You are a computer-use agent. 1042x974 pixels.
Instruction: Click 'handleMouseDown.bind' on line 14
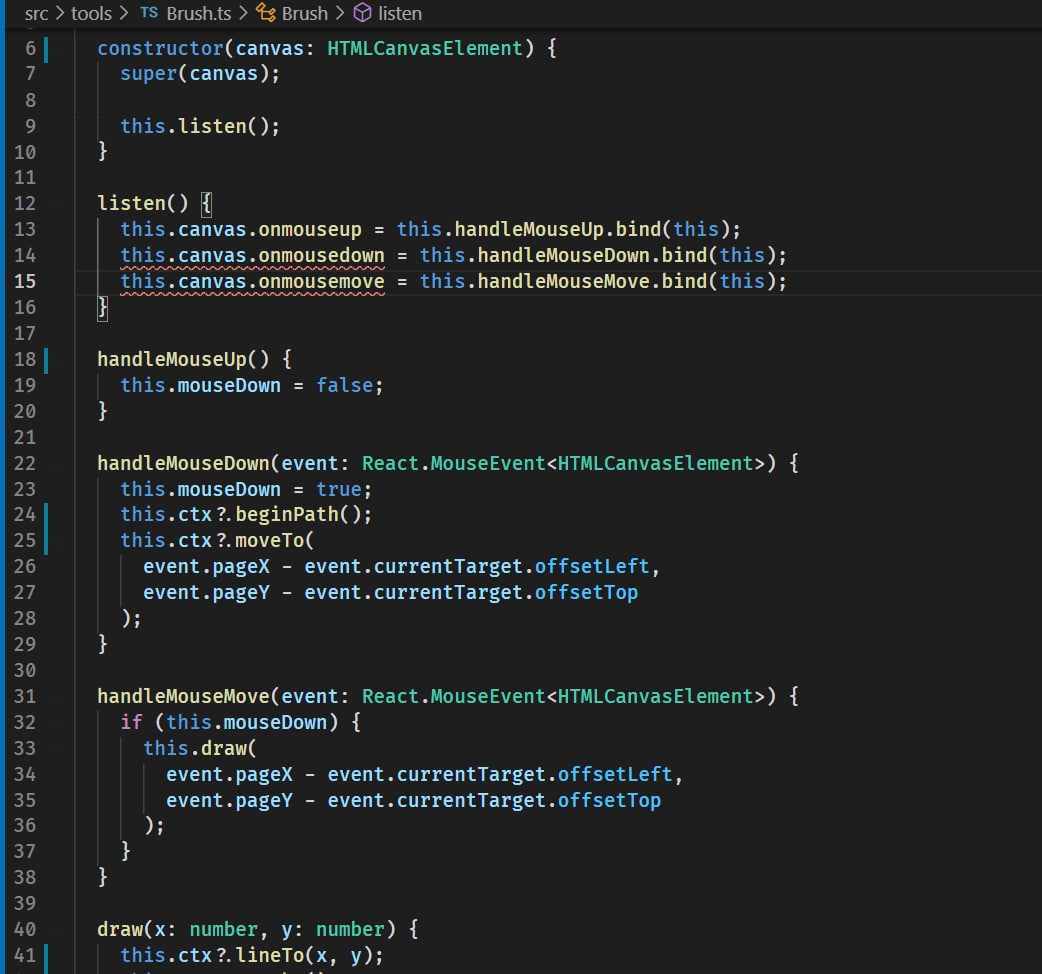(592, 256)
